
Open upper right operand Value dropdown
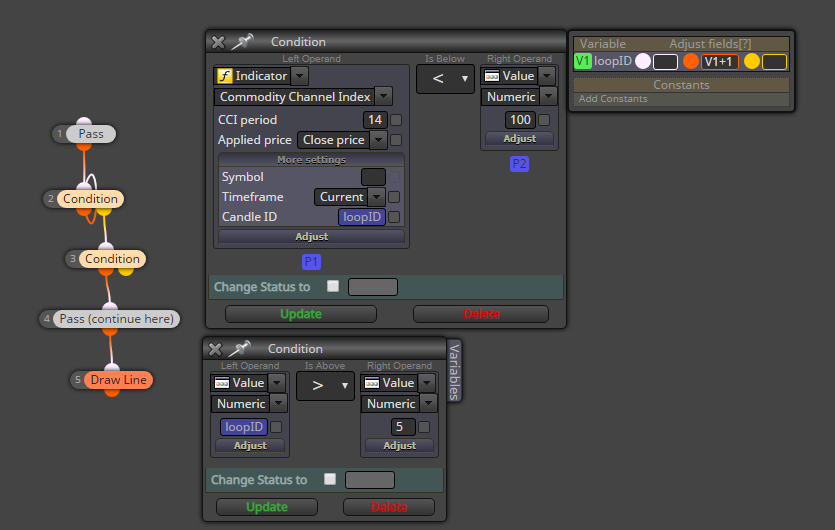(547, 76)
